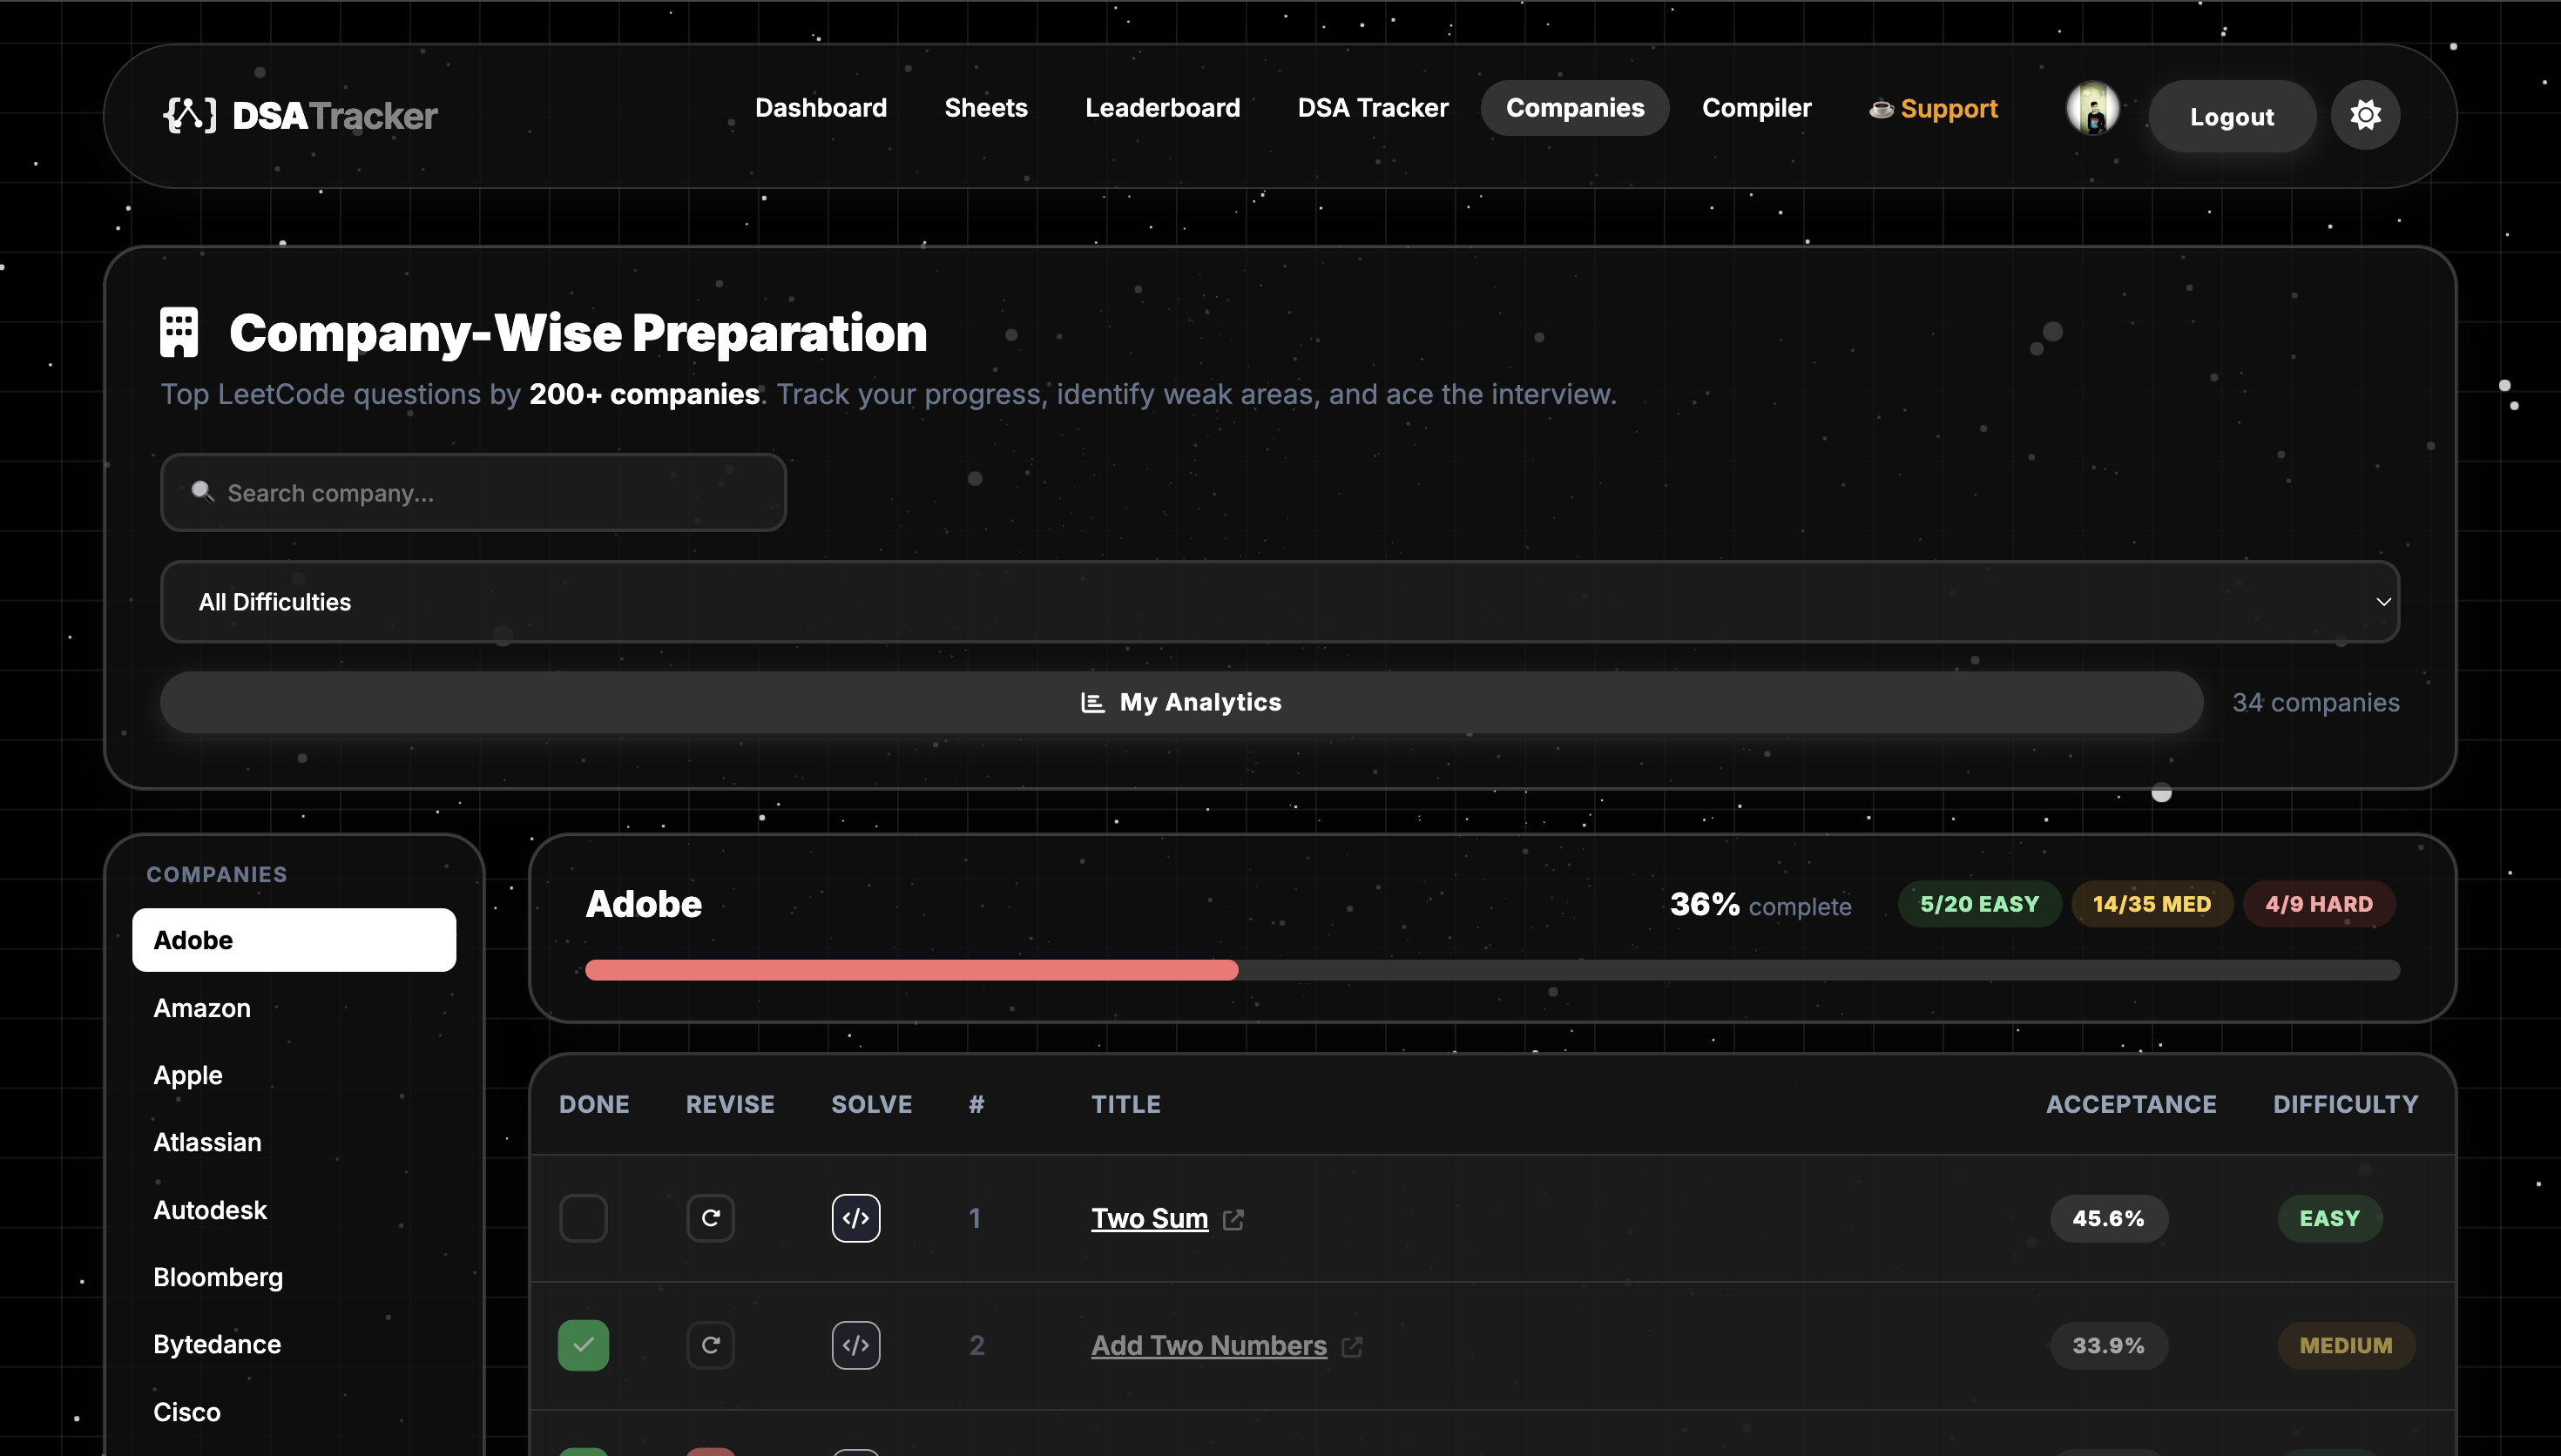Click the SOLVE column header
2561x1456 pixels.
[x=871, y=1104]
